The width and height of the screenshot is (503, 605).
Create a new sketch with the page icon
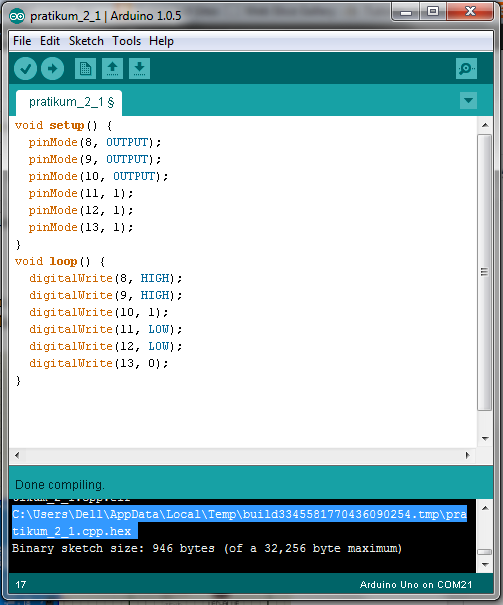(x=85, y=69)
